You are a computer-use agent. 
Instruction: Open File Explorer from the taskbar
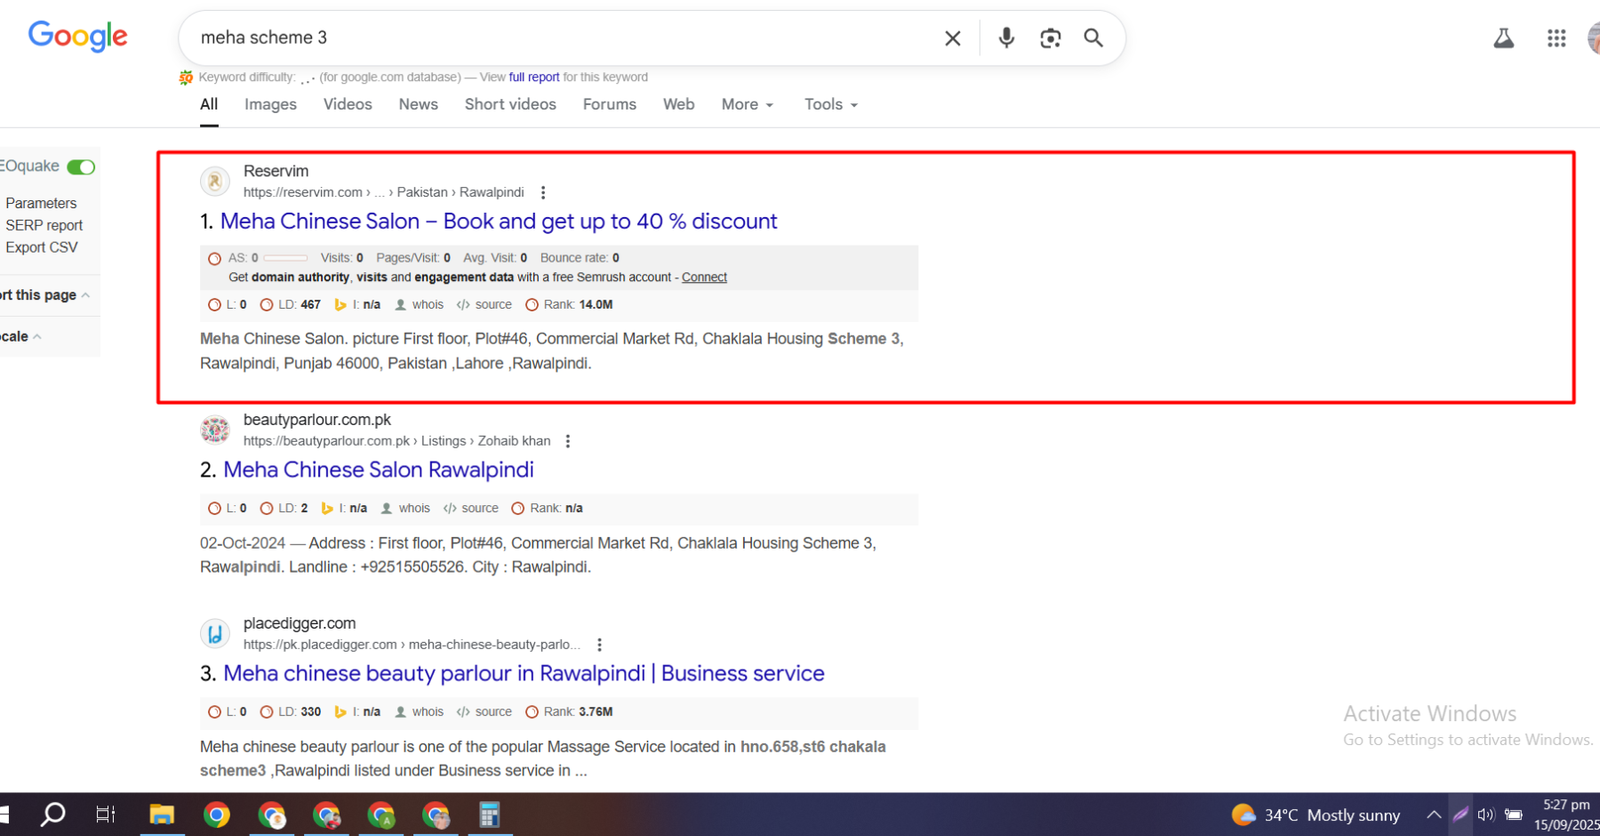pos(162,814)
